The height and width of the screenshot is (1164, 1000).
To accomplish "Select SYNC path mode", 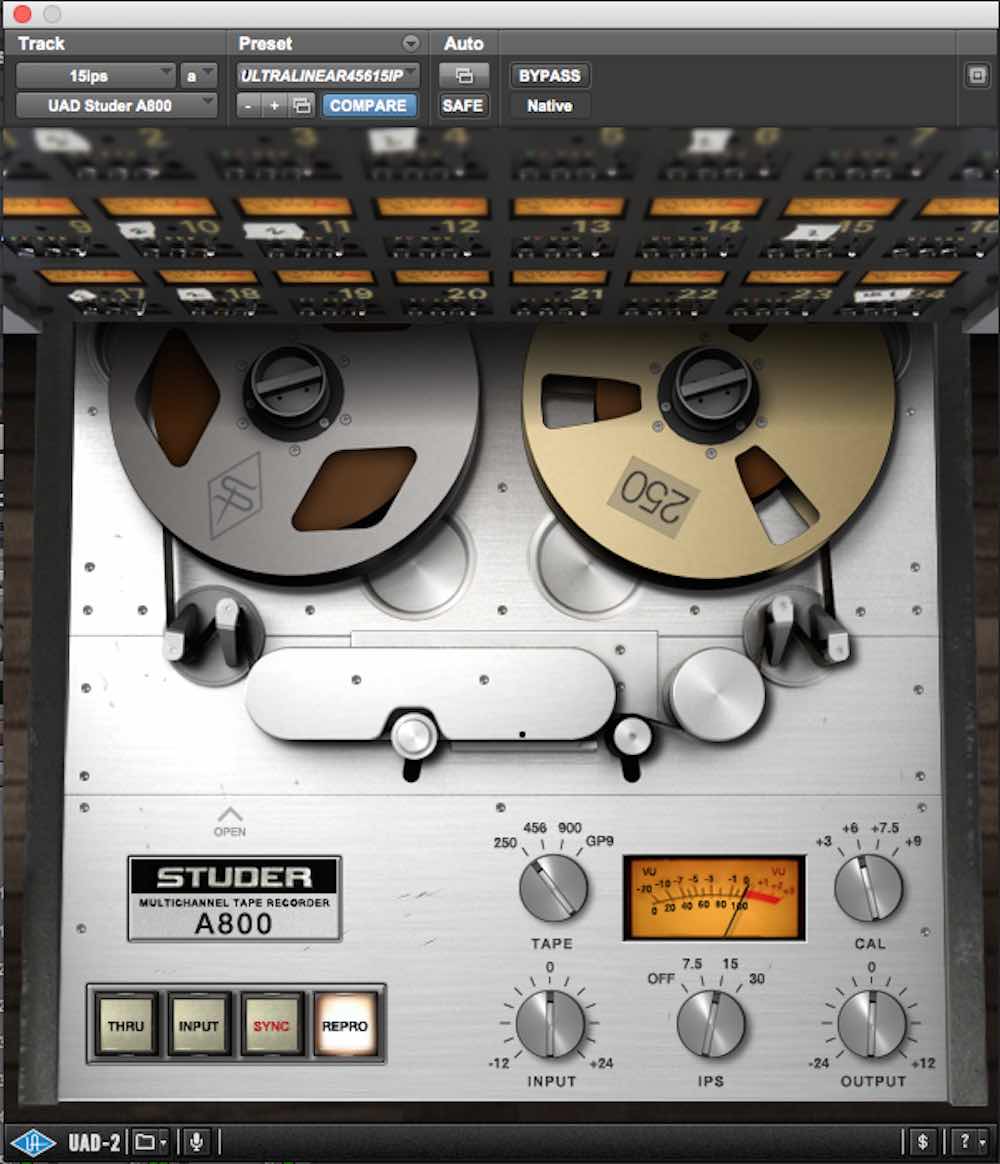I will pyautogui.click(x=271, y=1026).
